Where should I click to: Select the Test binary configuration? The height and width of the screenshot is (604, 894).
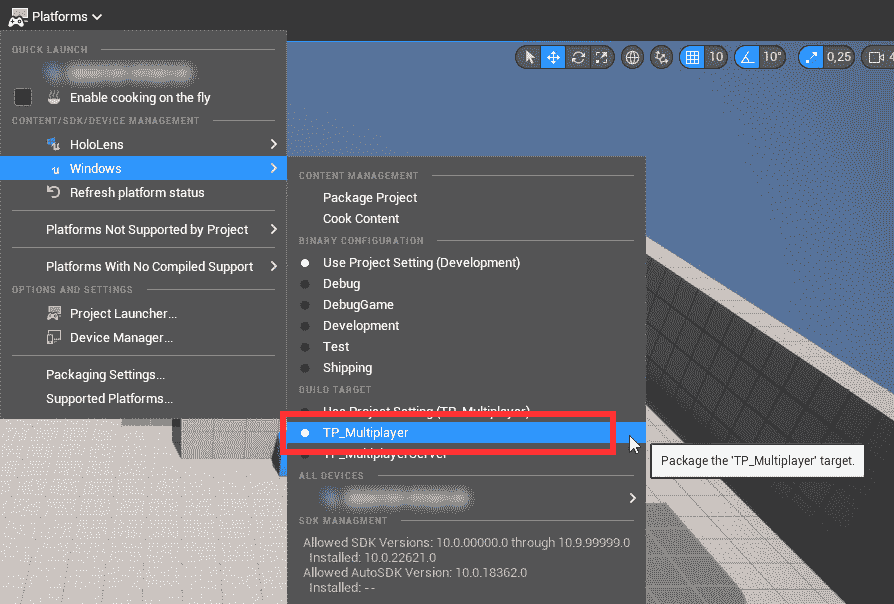(x=466, y=347)
